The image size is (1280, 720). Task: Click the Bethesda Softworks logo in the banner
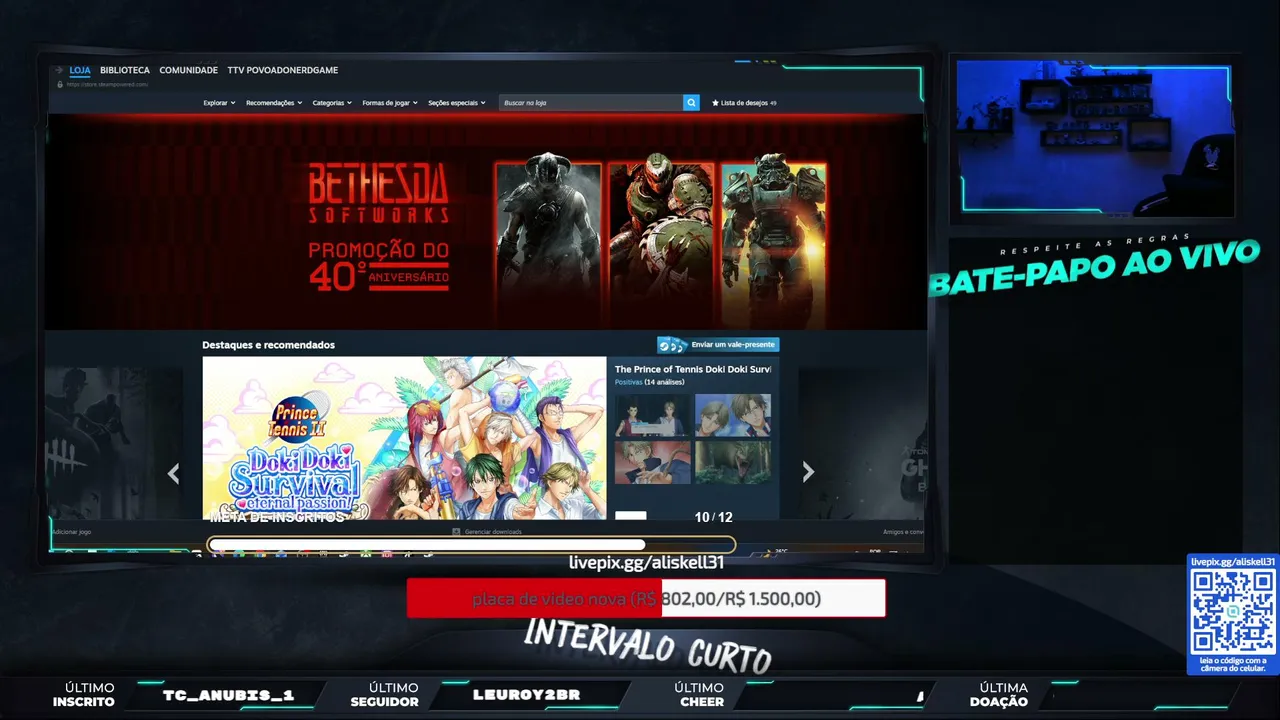(x=378, y=193)
